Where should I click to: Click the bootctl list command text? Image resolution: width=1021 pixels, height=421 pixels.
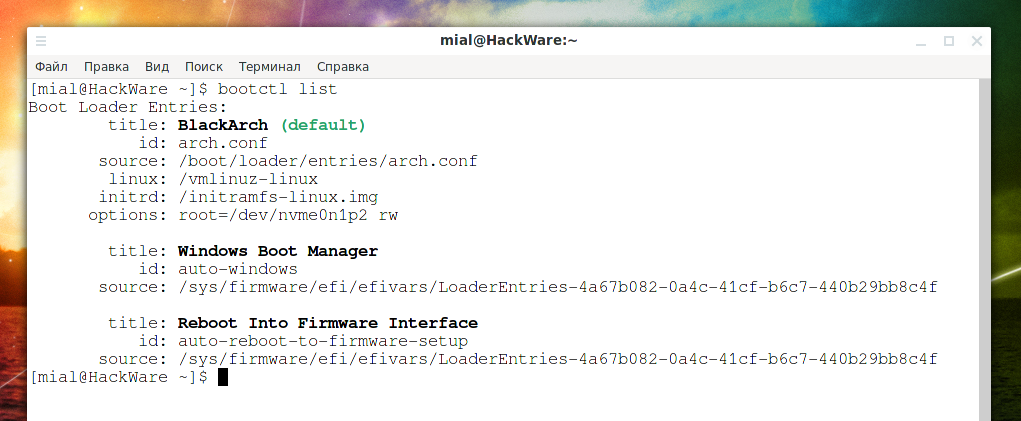[x=277, y=89]
